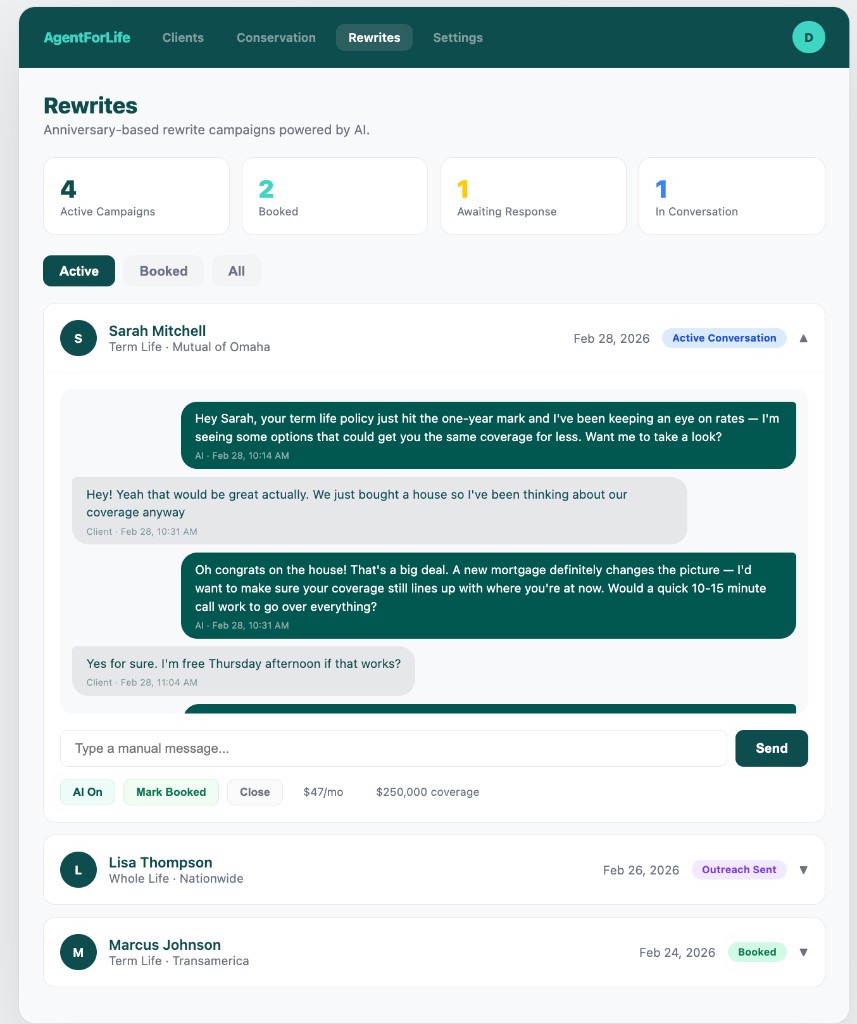This screenshot has height=1024, width=857.
Task: Focus the manual message input field
Action: coord(393,748)
